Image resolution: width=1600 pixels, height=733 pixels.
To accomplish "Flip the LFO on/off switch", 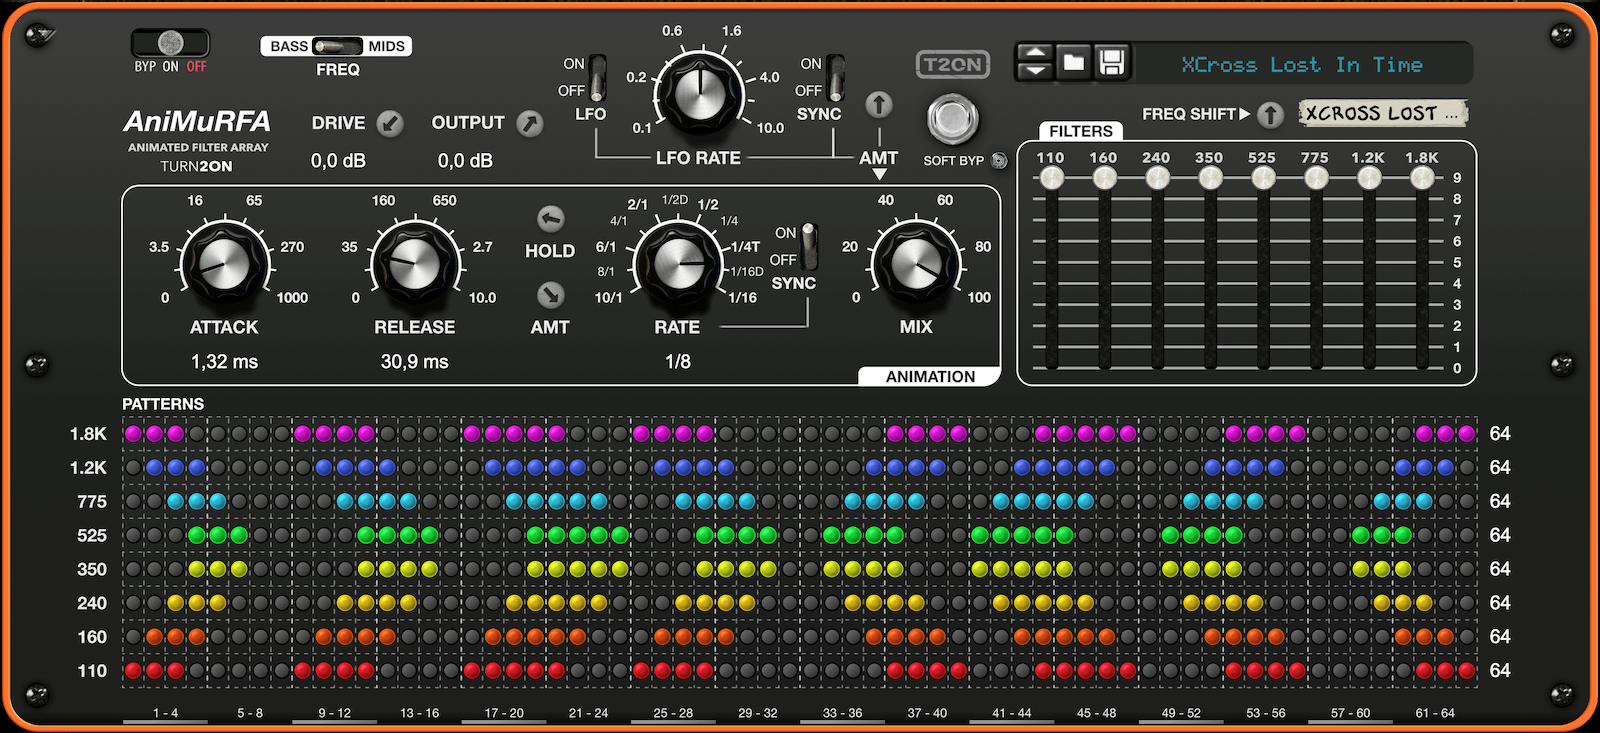I will pyautogui.click(x=597, y=78).
